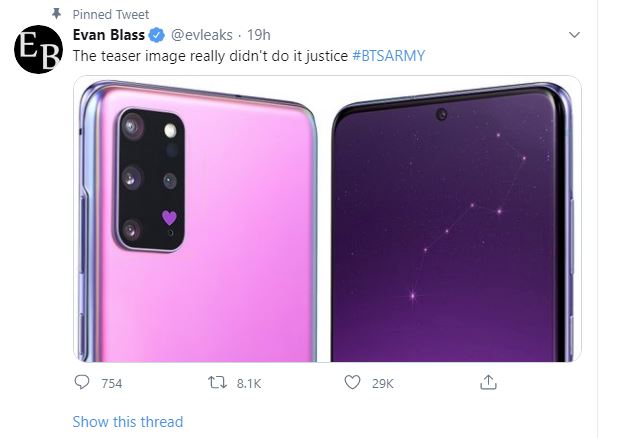View the pink phone back image
621x438 pixels.
click(200, 218)
